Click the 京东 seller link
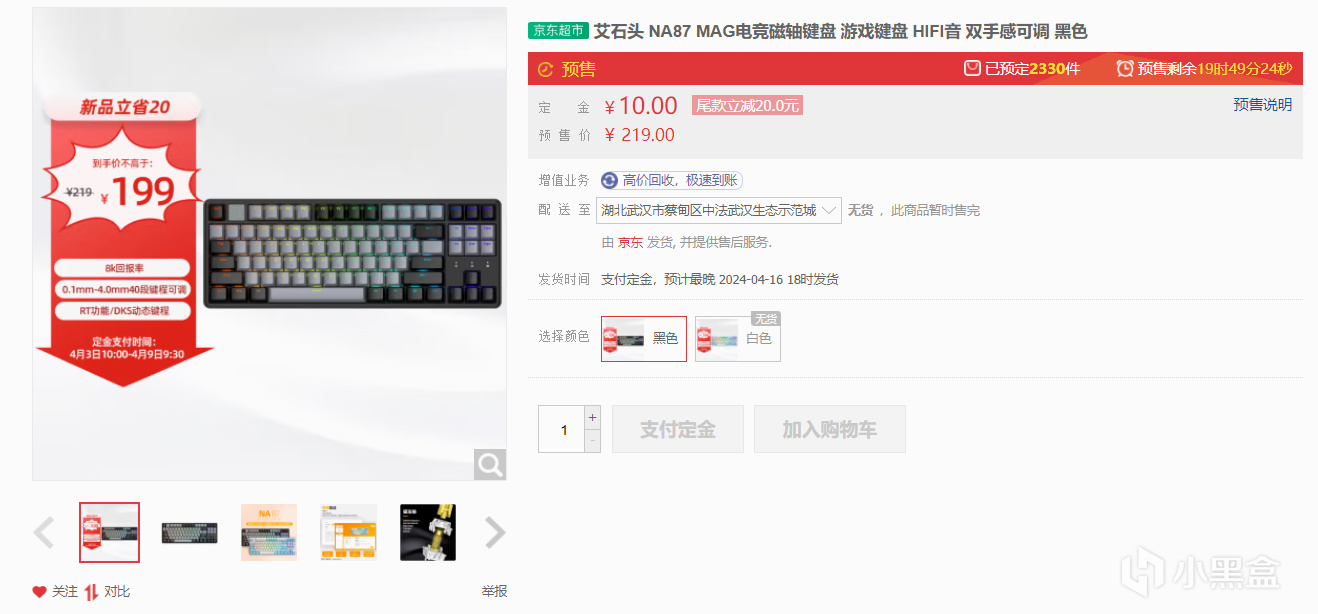The width and height of the screenshot is (1318, 614). [x=630, y=242]
